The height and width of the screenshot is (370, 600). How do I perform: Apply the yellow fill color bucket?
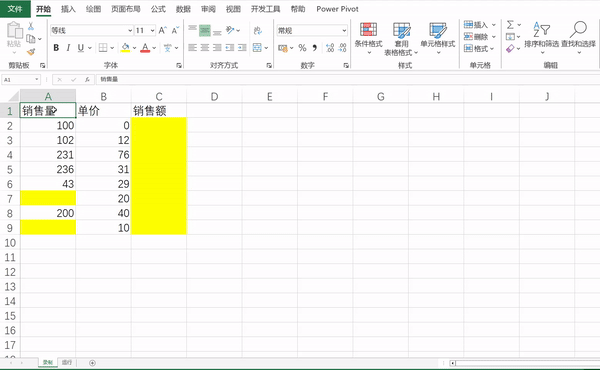pos(125,48)
